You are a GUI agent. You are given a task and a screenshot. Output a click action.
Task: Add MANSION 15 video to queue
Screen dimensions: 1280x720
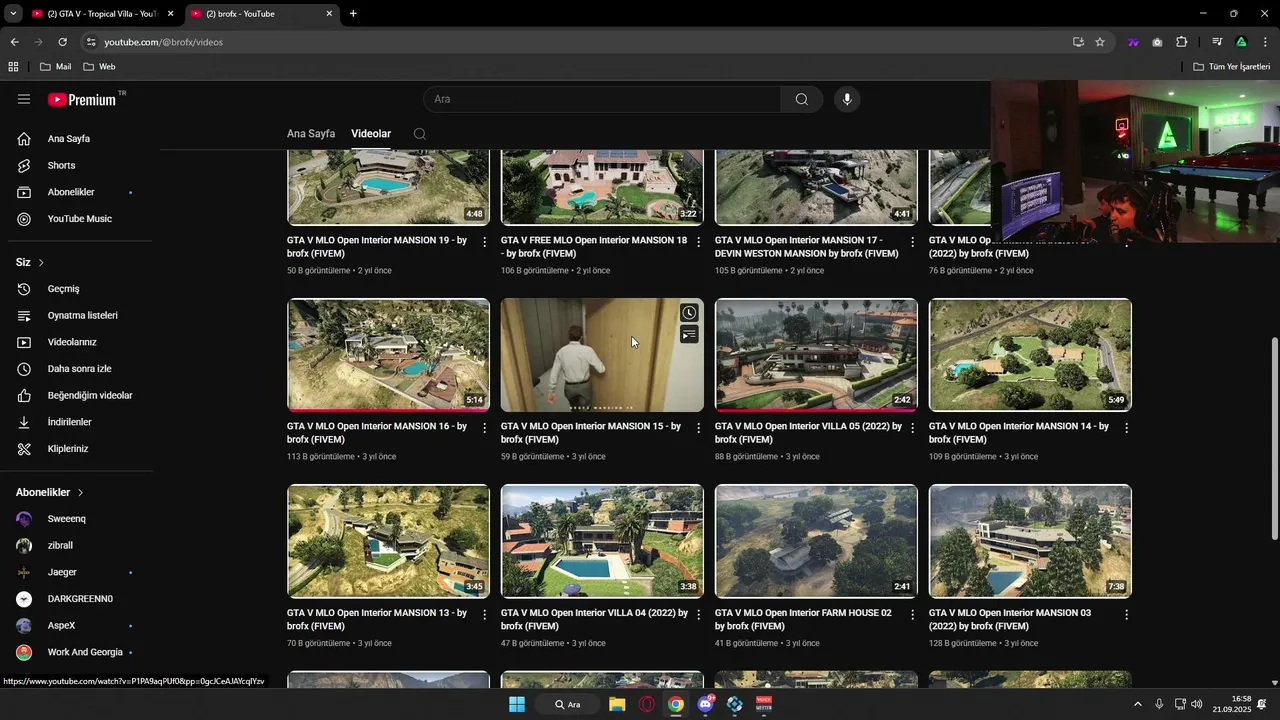(689, 335)
